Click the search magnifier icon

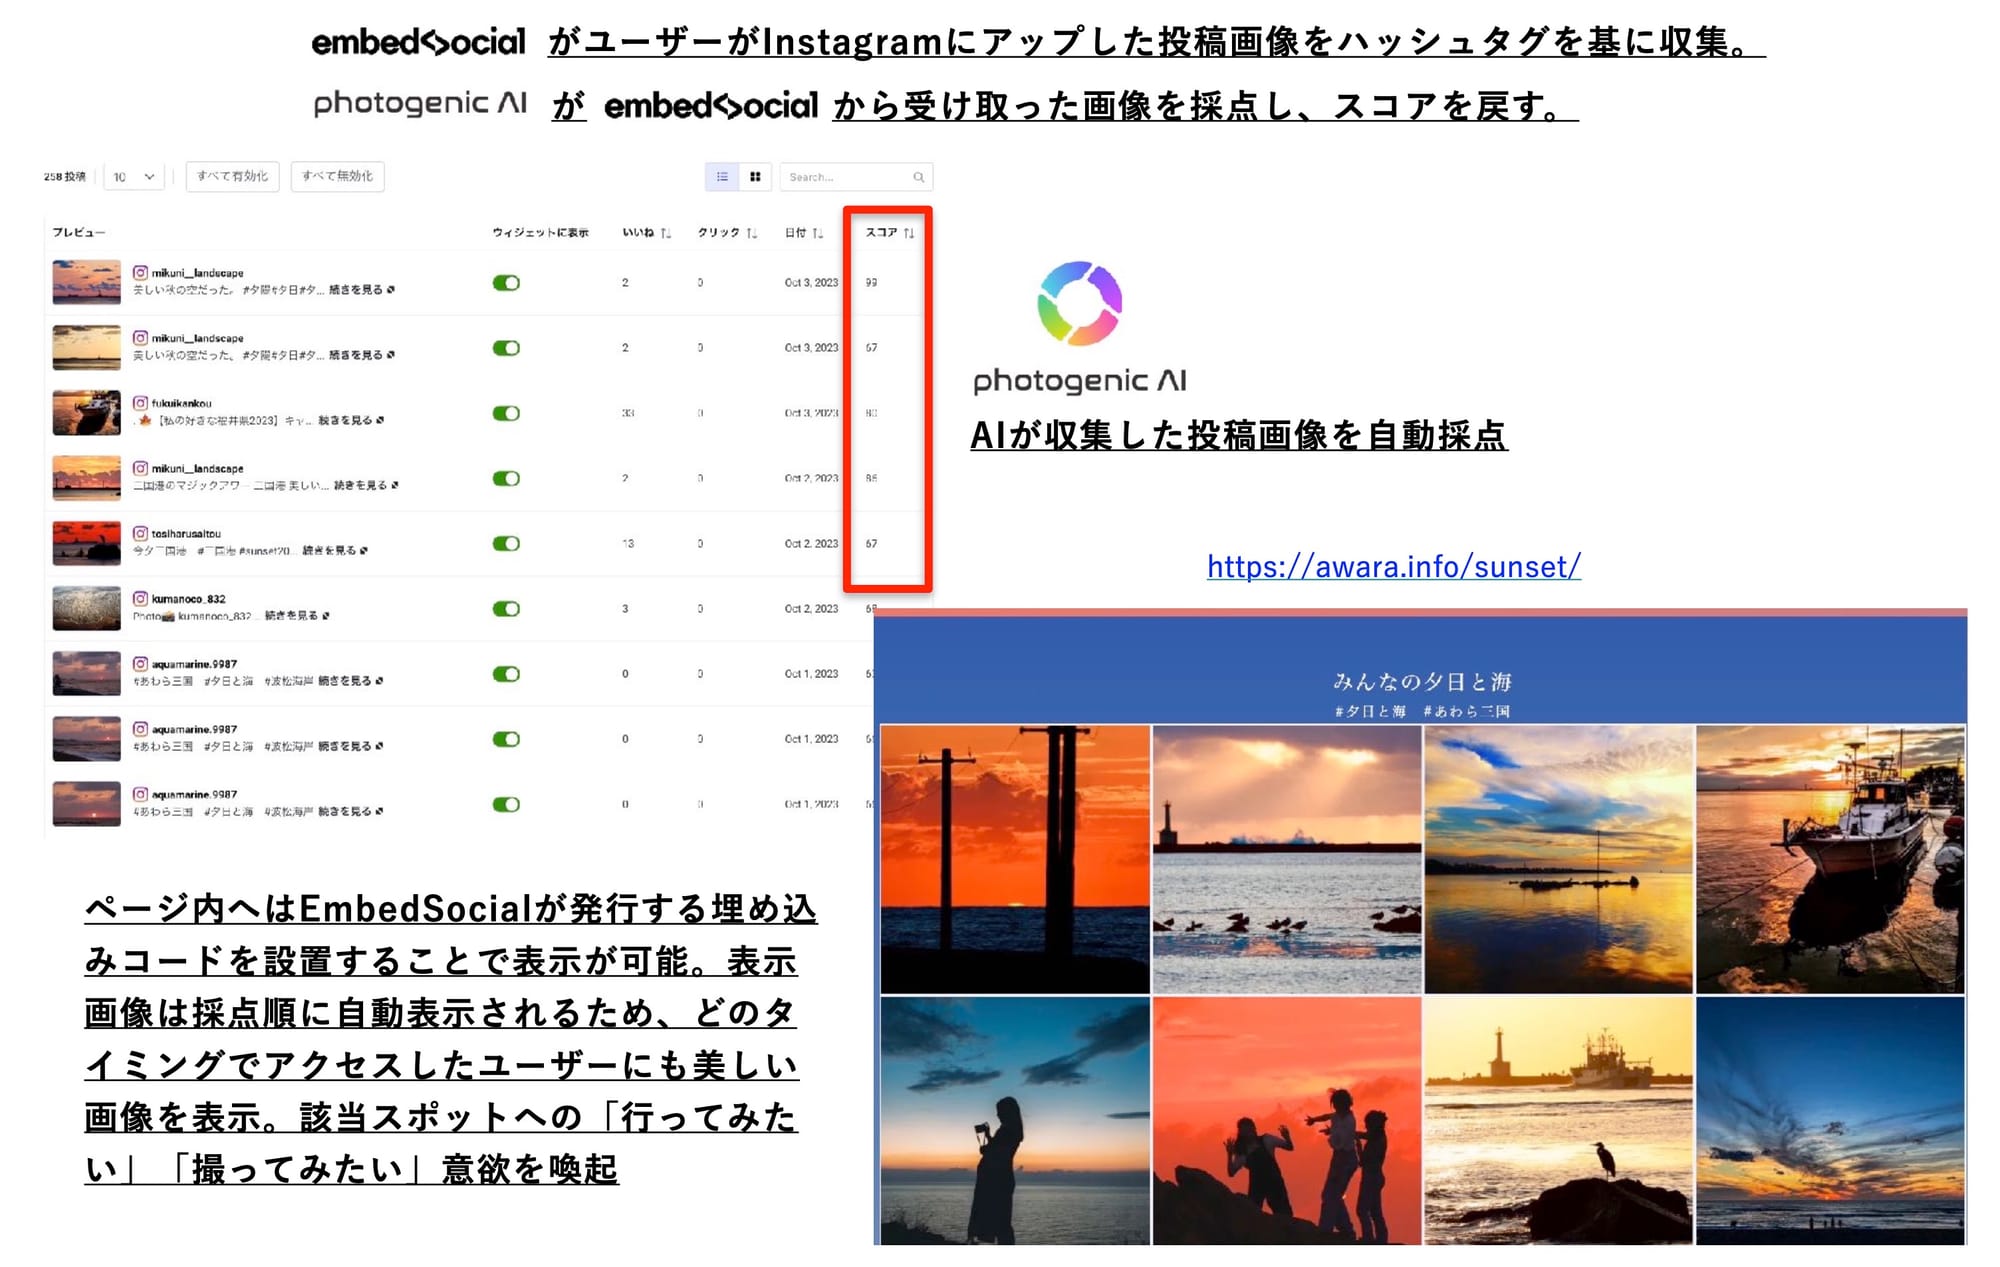pos(918,177)
